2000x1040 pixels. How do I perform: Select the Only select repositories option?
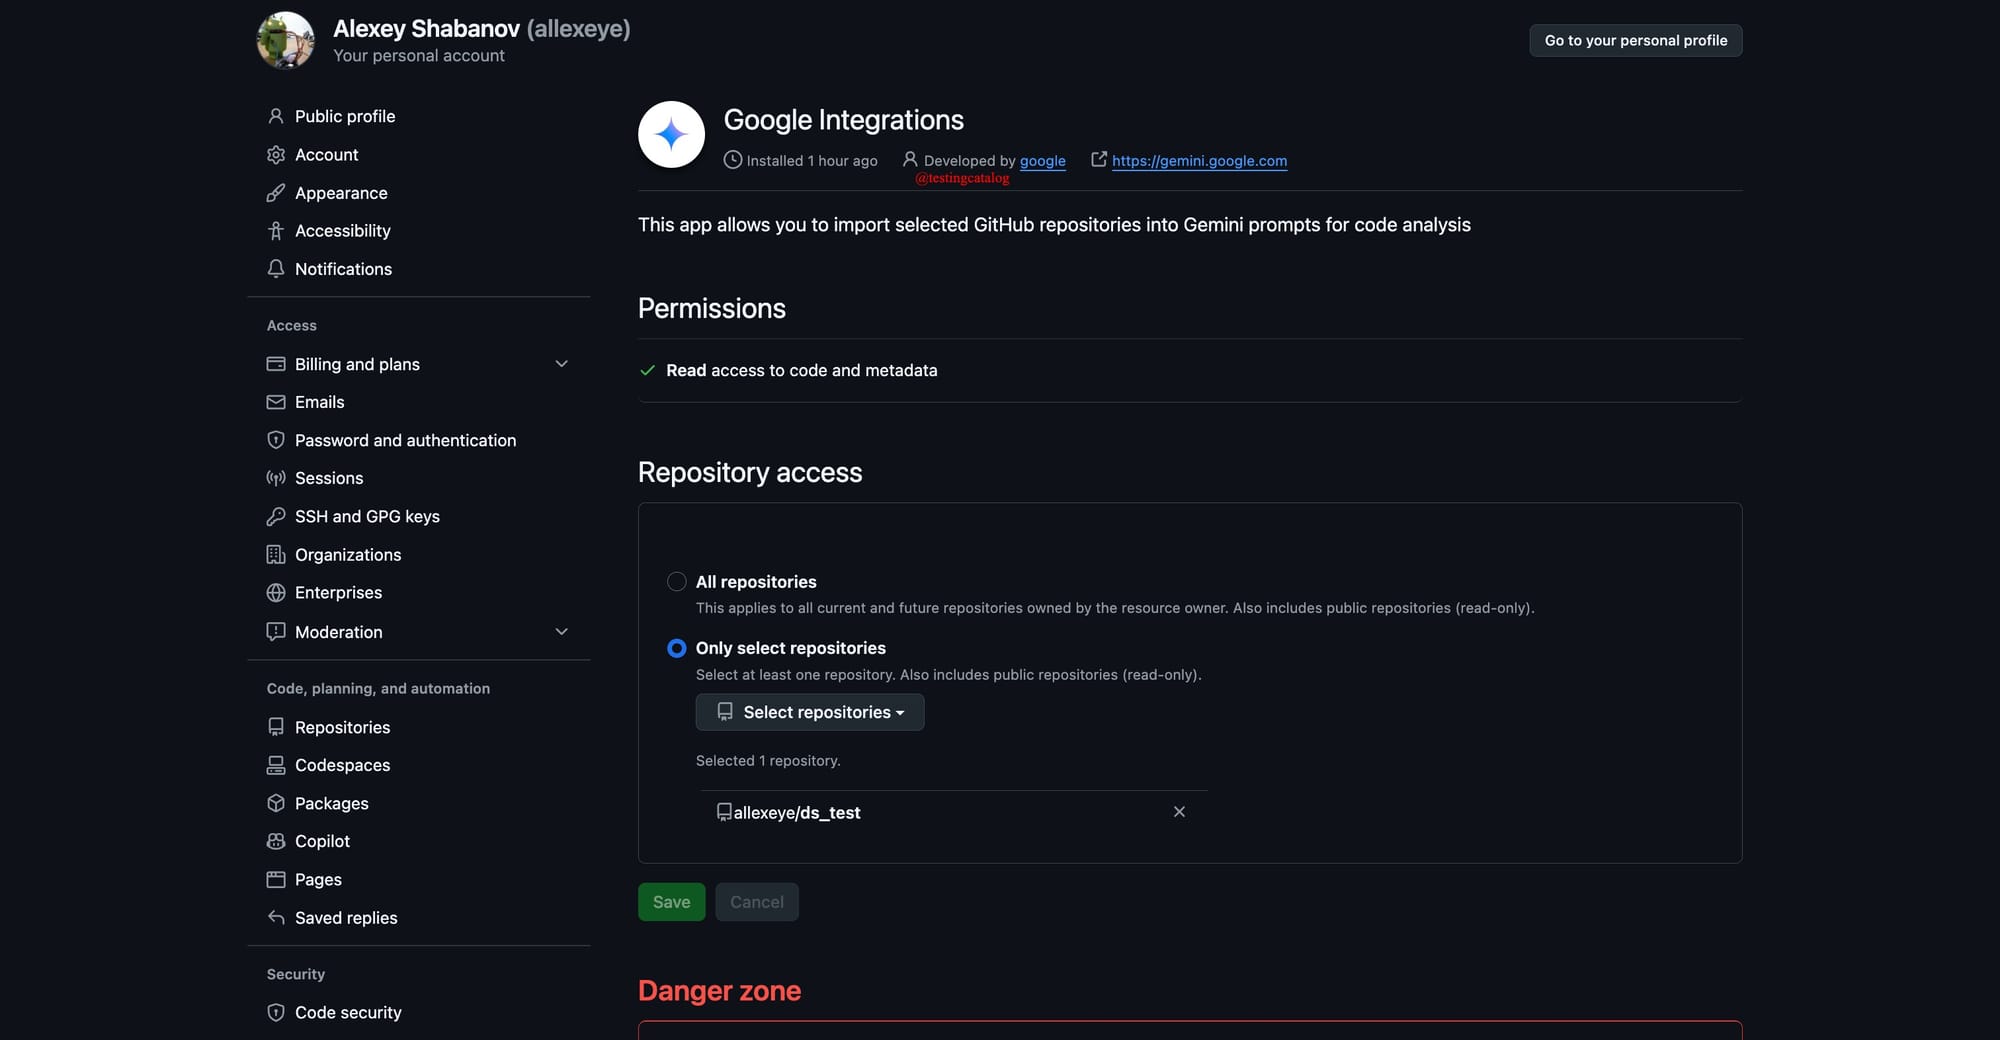point(677,648)
